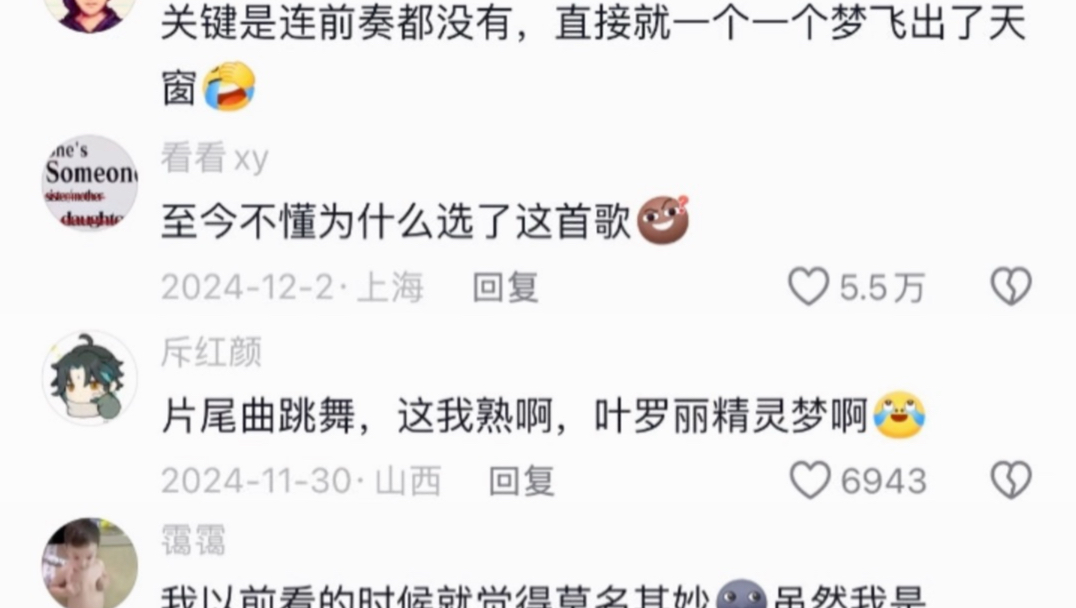Open username 斥红颜 profile
The width and height of the screenshot is (1076, 608).
[x=211, y=353]
